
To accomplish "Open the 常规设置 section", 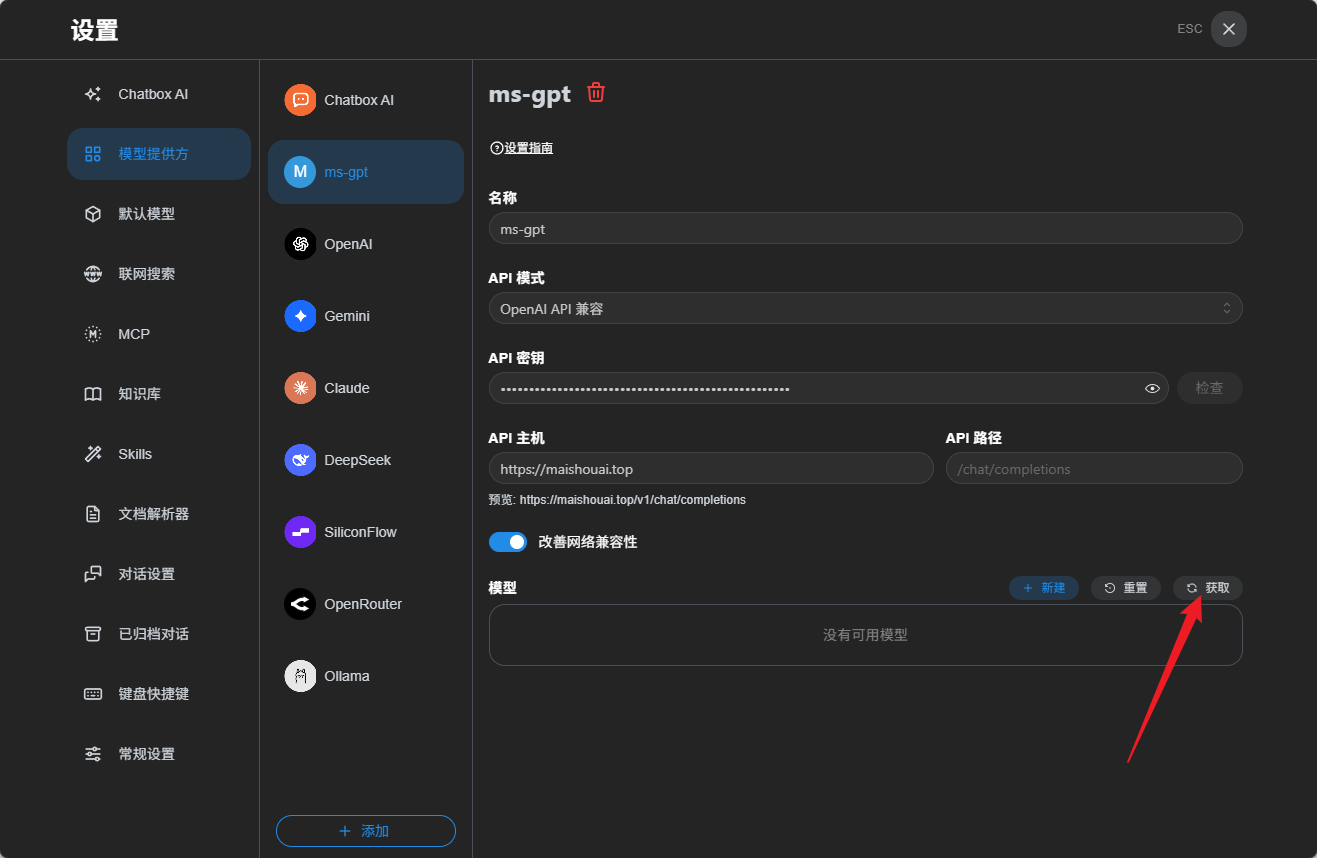I will [159, 754].
